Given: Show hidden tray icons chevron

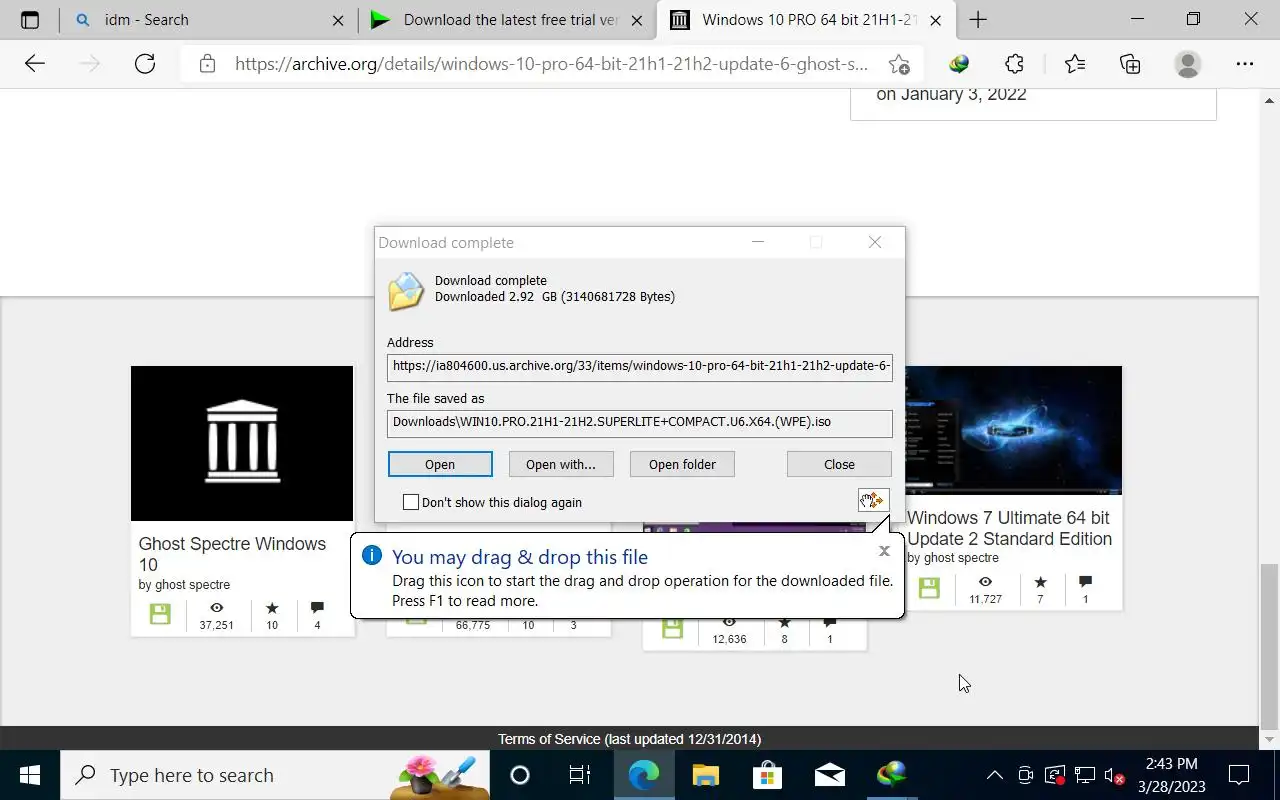Looking at the screenshot, I should point(995,775).
